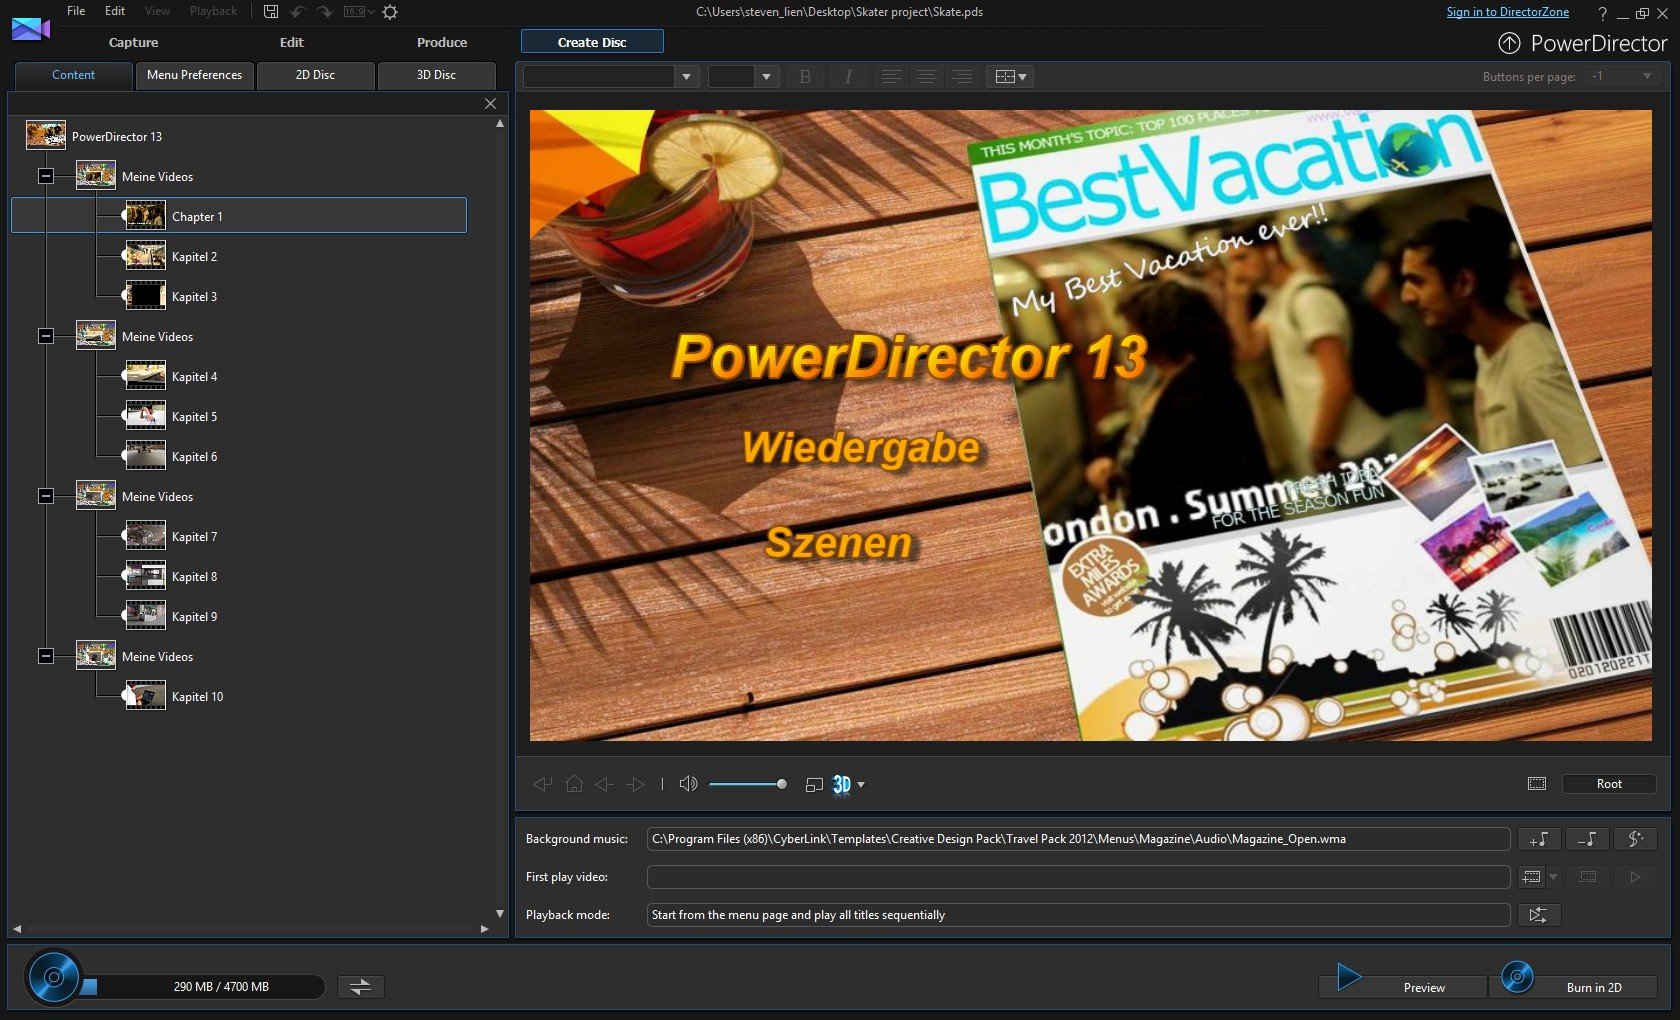Go to the Root menu page button
Viewport: 1680px width, 1020px height.
pyautogui.click(x=1609, y=784)
